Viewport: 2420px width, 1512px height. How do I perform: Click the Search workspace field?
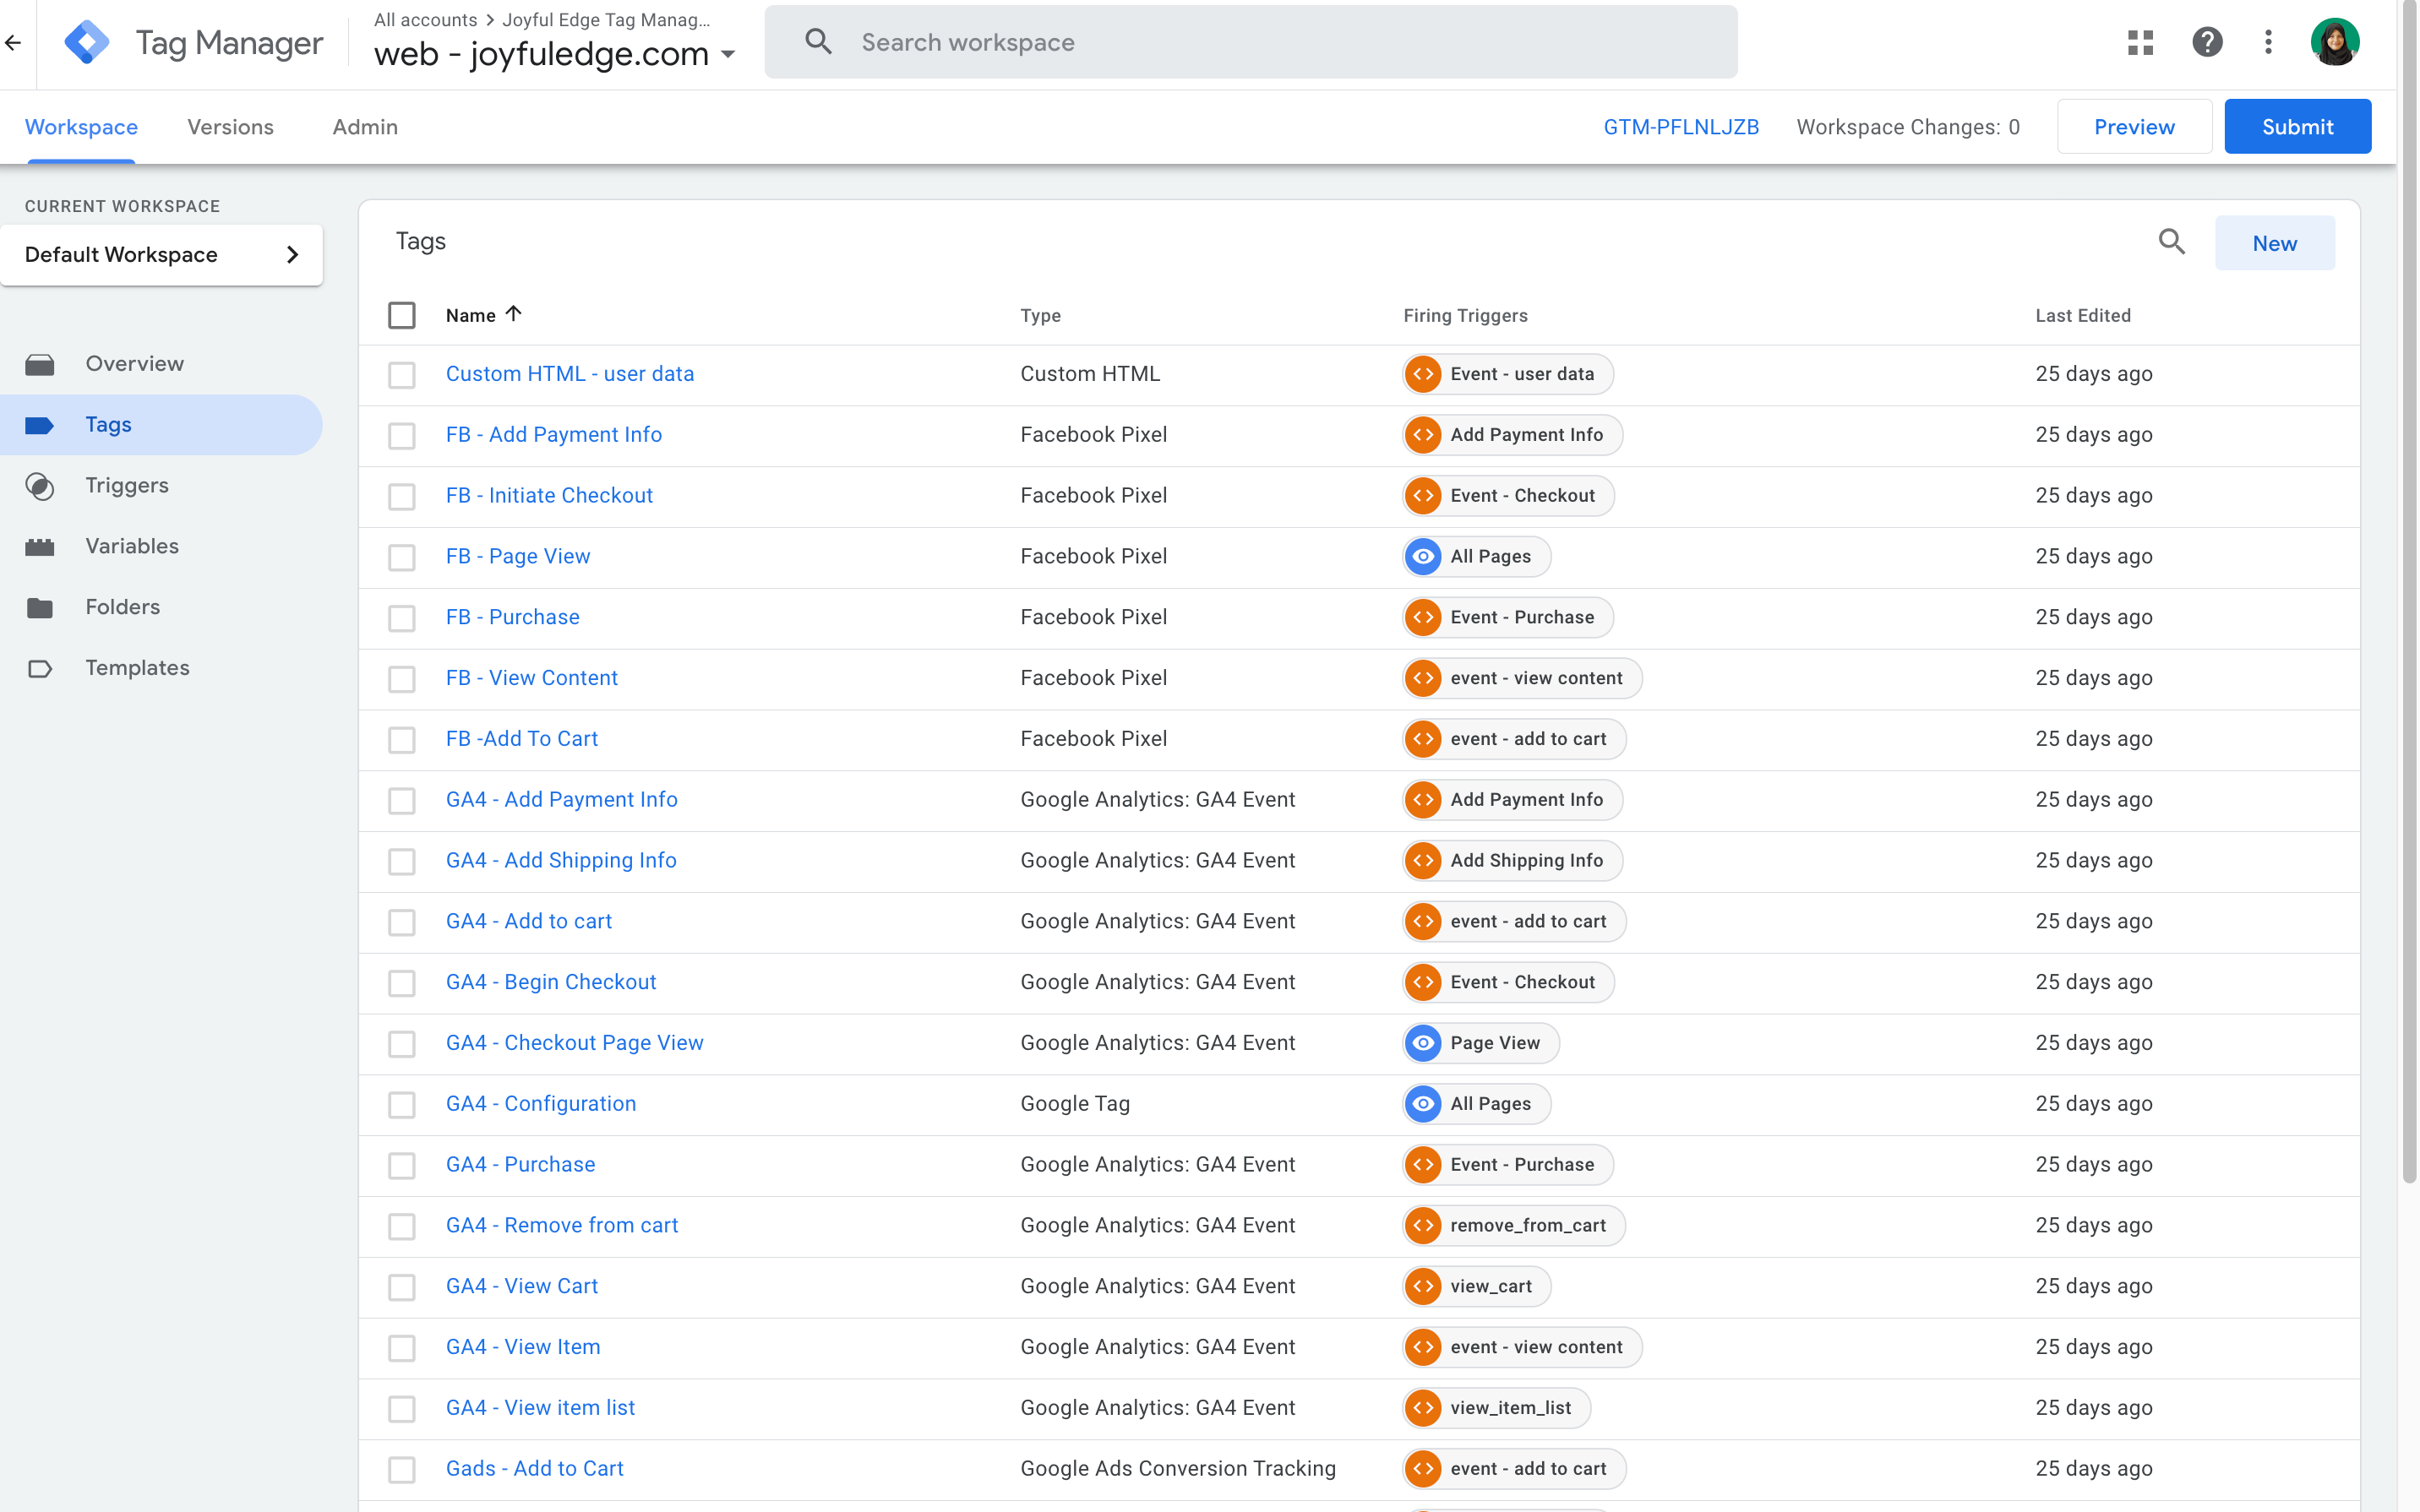click(x=1251, y=42)
